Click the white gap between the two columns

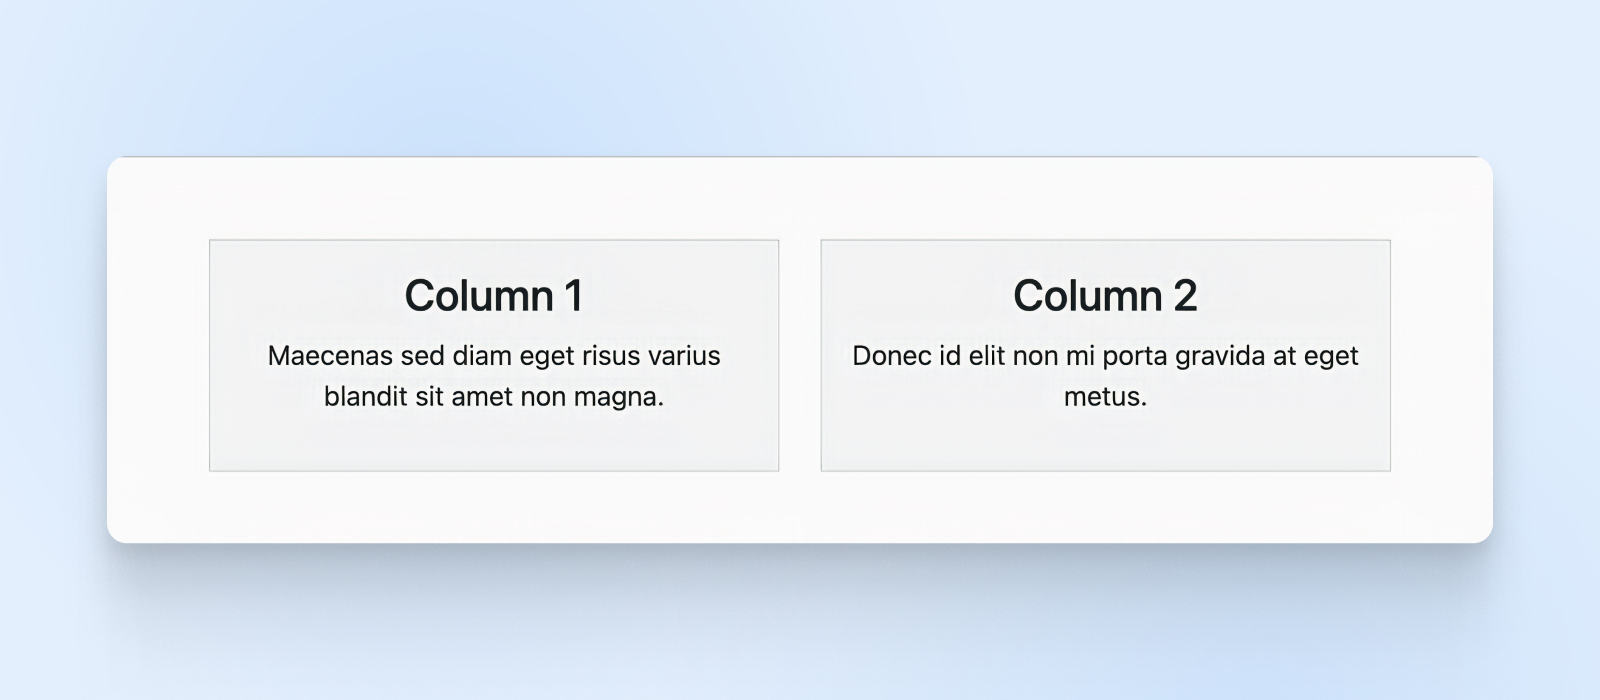(800, 355)
